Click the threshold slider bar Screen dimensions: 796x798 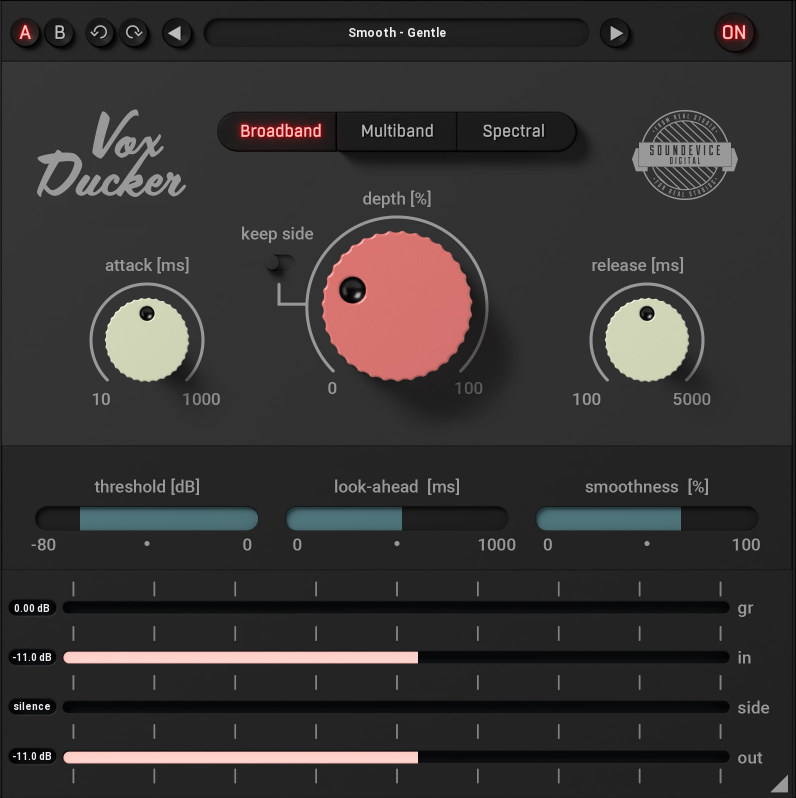coord(147,519)
